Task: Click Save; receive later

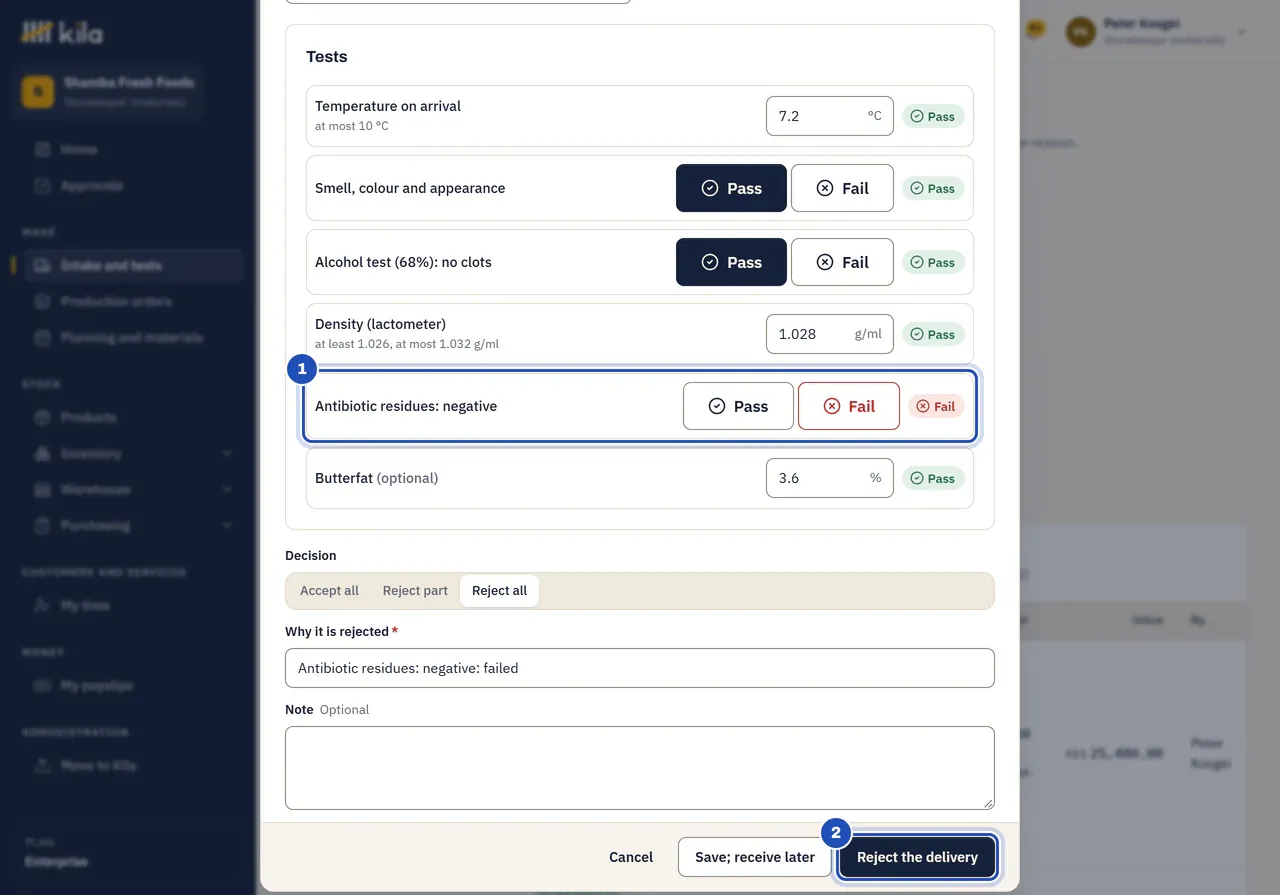Action: [x=755, y=857]
